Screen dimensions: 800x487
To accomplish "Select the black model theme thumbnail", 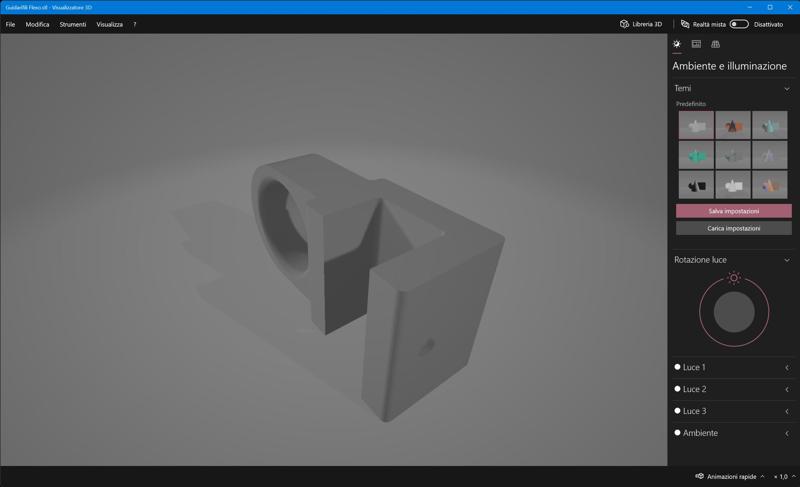I will coord(696,185).
